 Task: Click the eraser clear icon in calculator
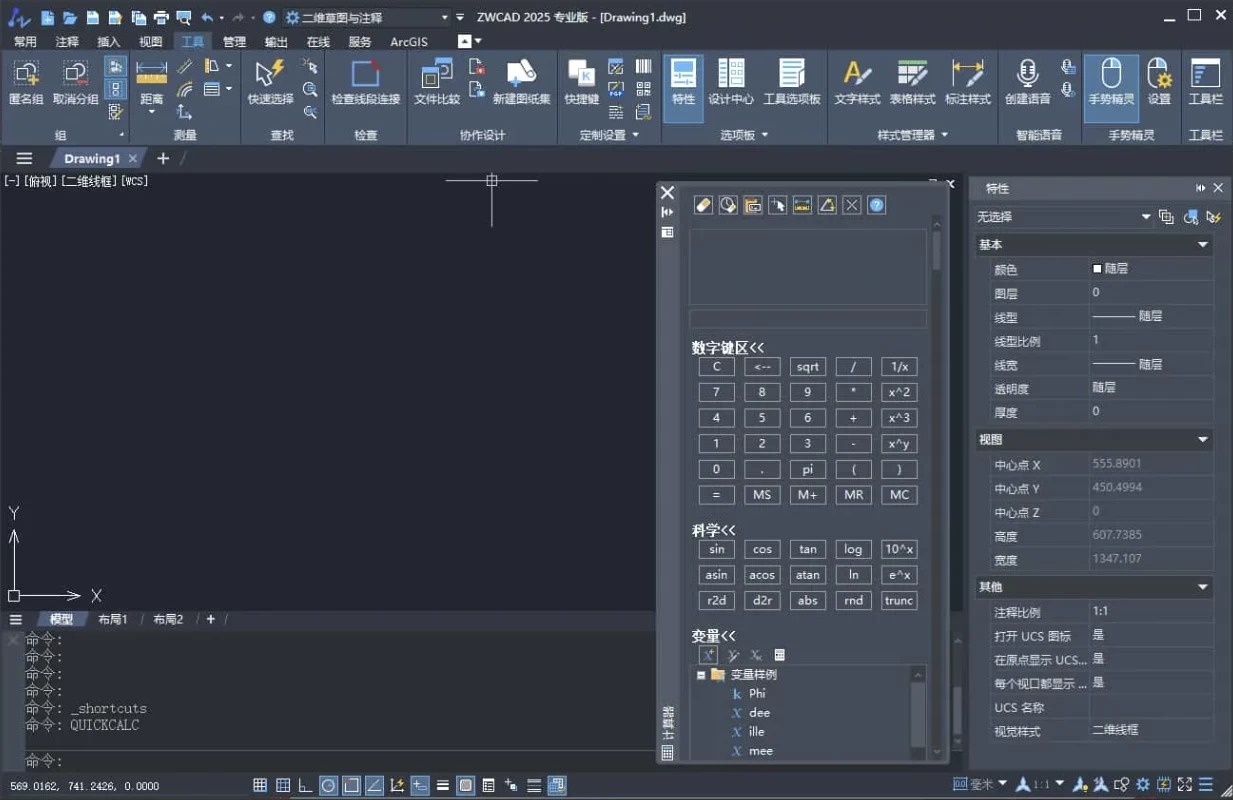pyautogui.click(x=703, y=205)
